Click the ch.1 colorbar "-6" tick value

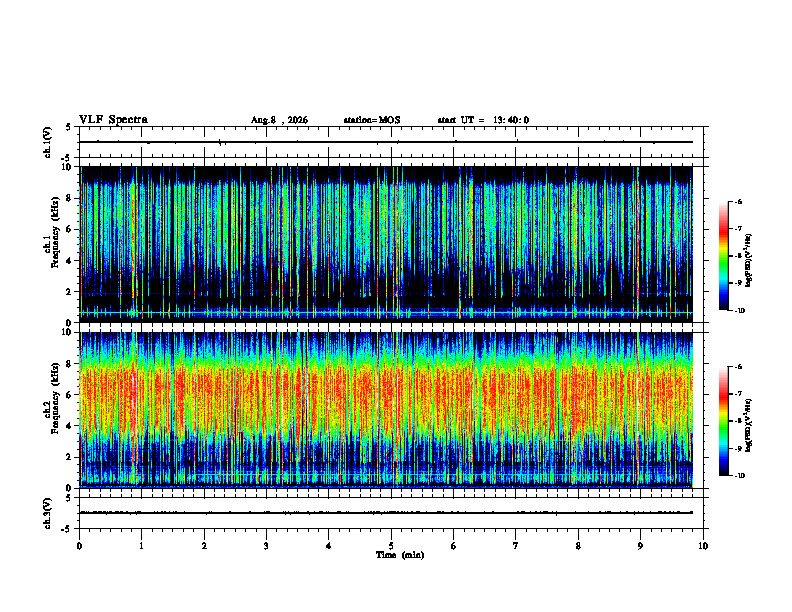point(739,201)
